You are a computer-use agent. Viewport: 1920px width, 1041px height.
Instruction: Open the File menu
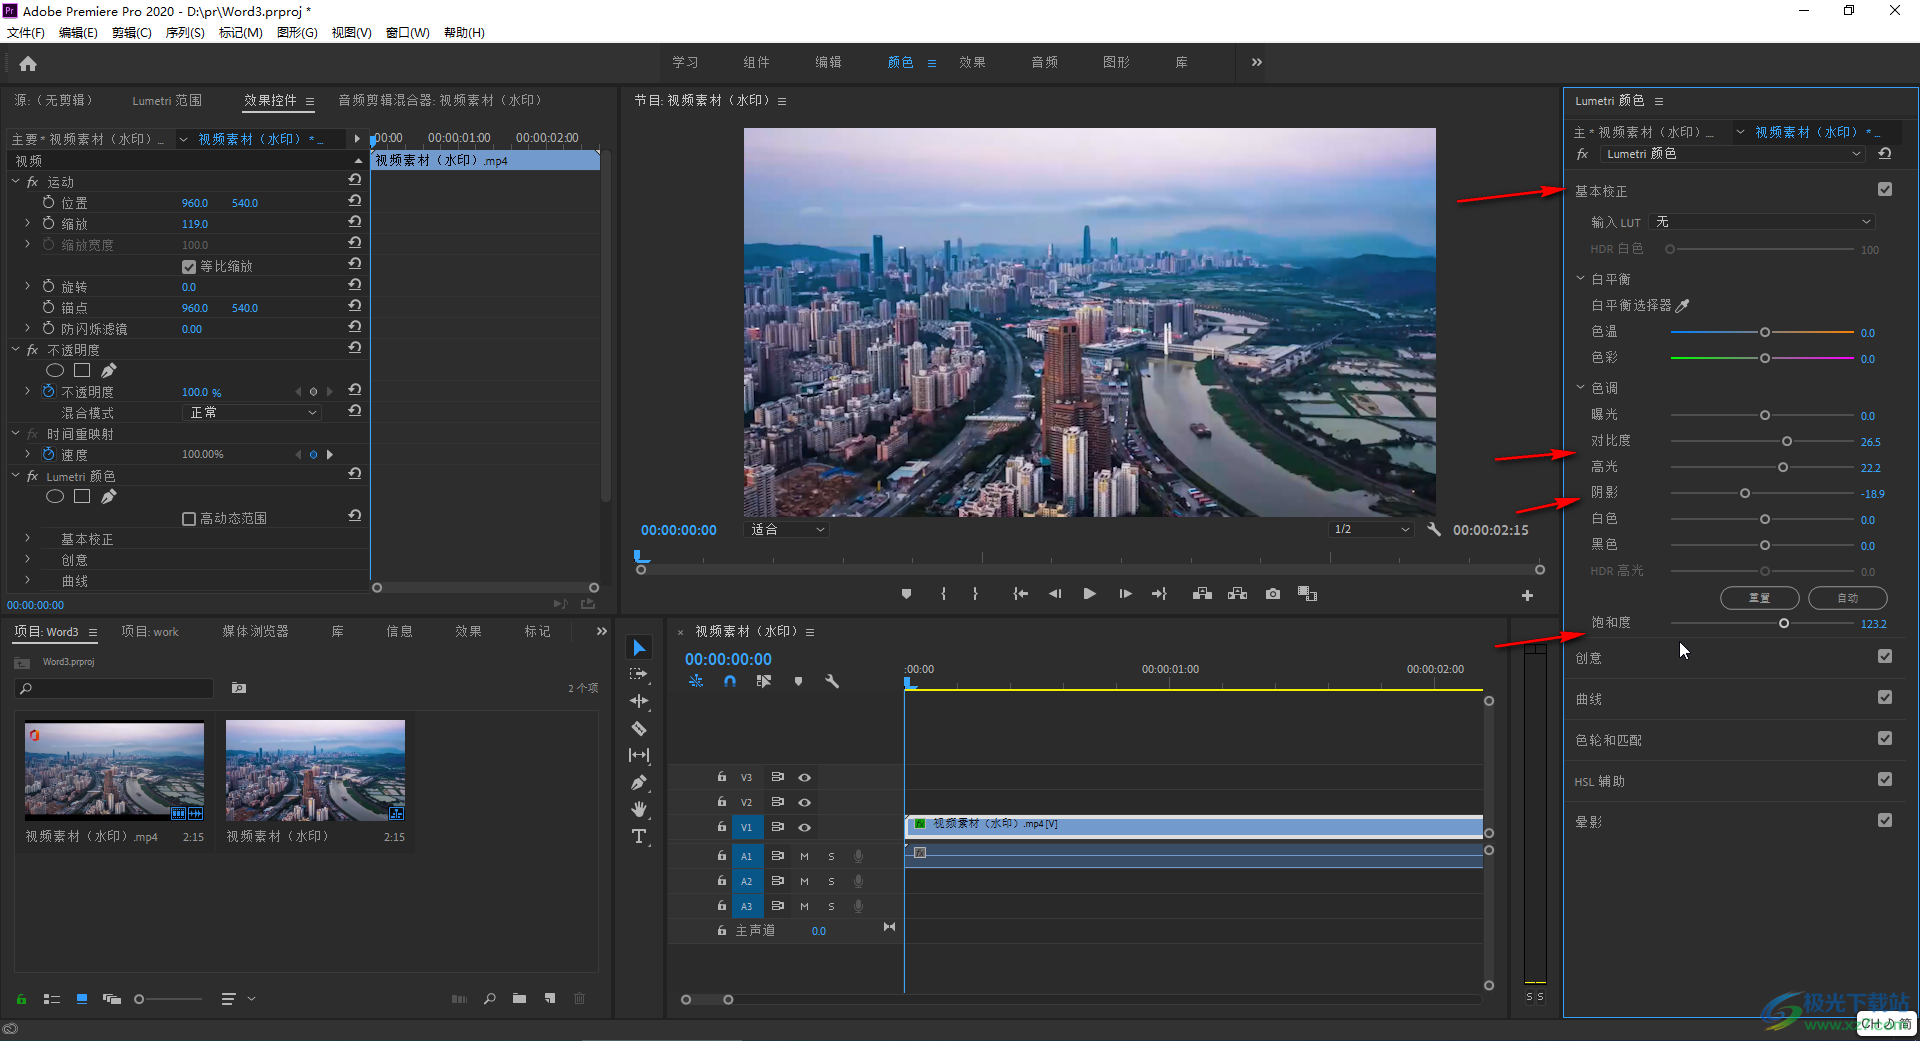26,33
